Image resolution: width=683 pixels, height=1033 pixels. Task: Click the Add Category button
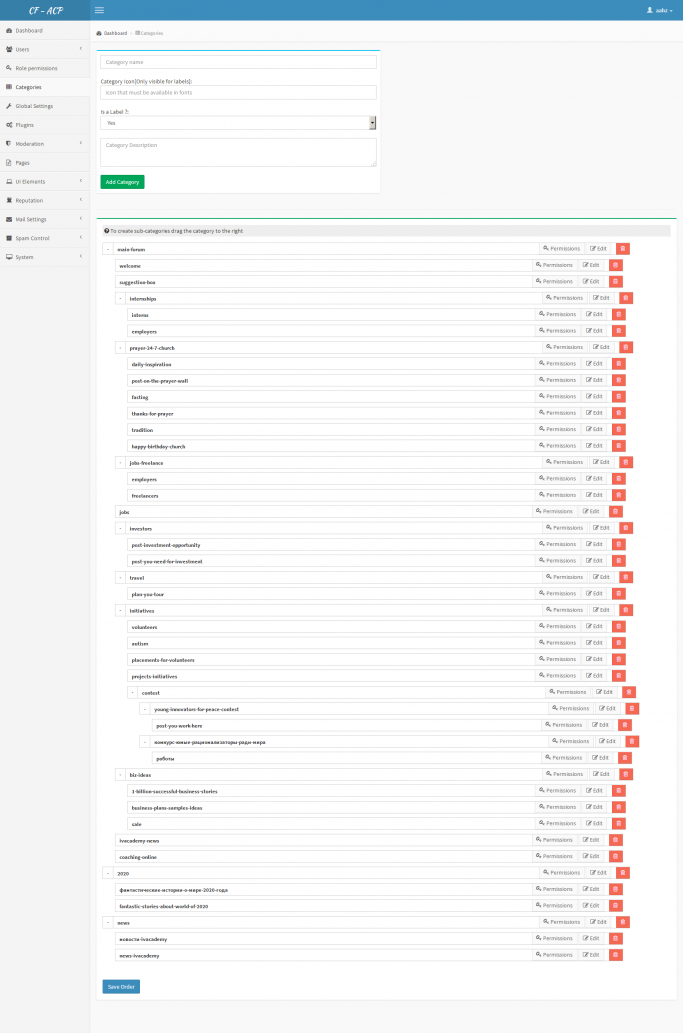click(x=122, y=182)
